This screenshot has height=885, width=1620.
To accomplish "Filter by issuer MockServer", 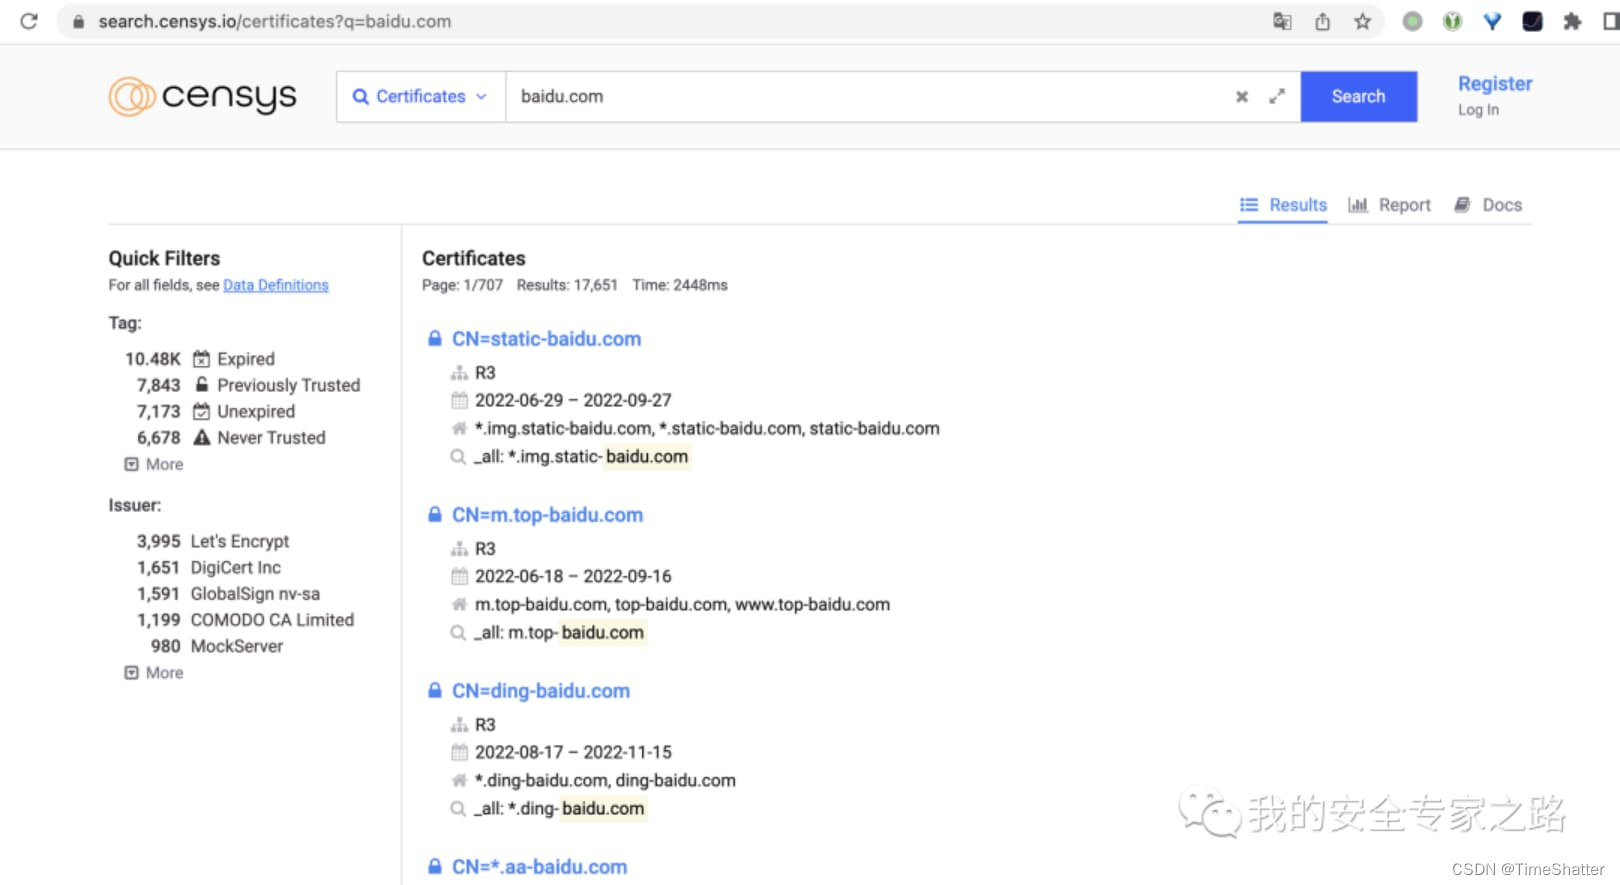I will point(237,646).
